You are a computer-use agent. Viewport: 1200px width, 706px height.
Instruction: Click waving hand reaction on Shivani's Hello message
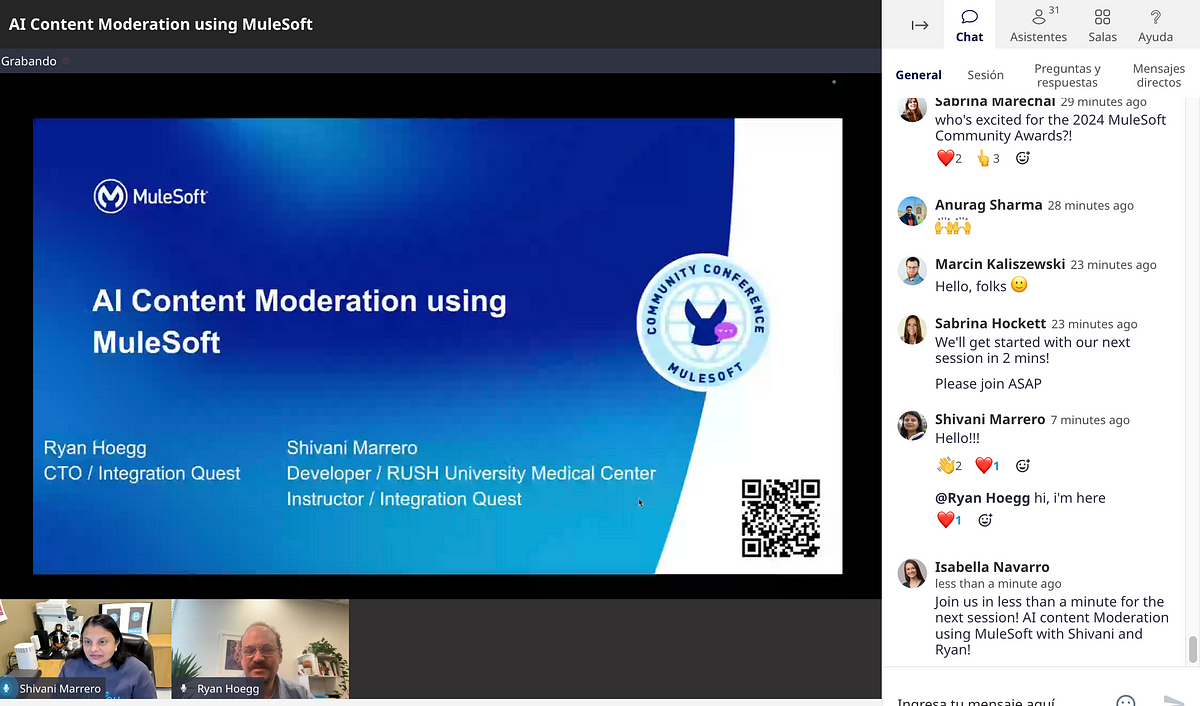tap(949, 465)
